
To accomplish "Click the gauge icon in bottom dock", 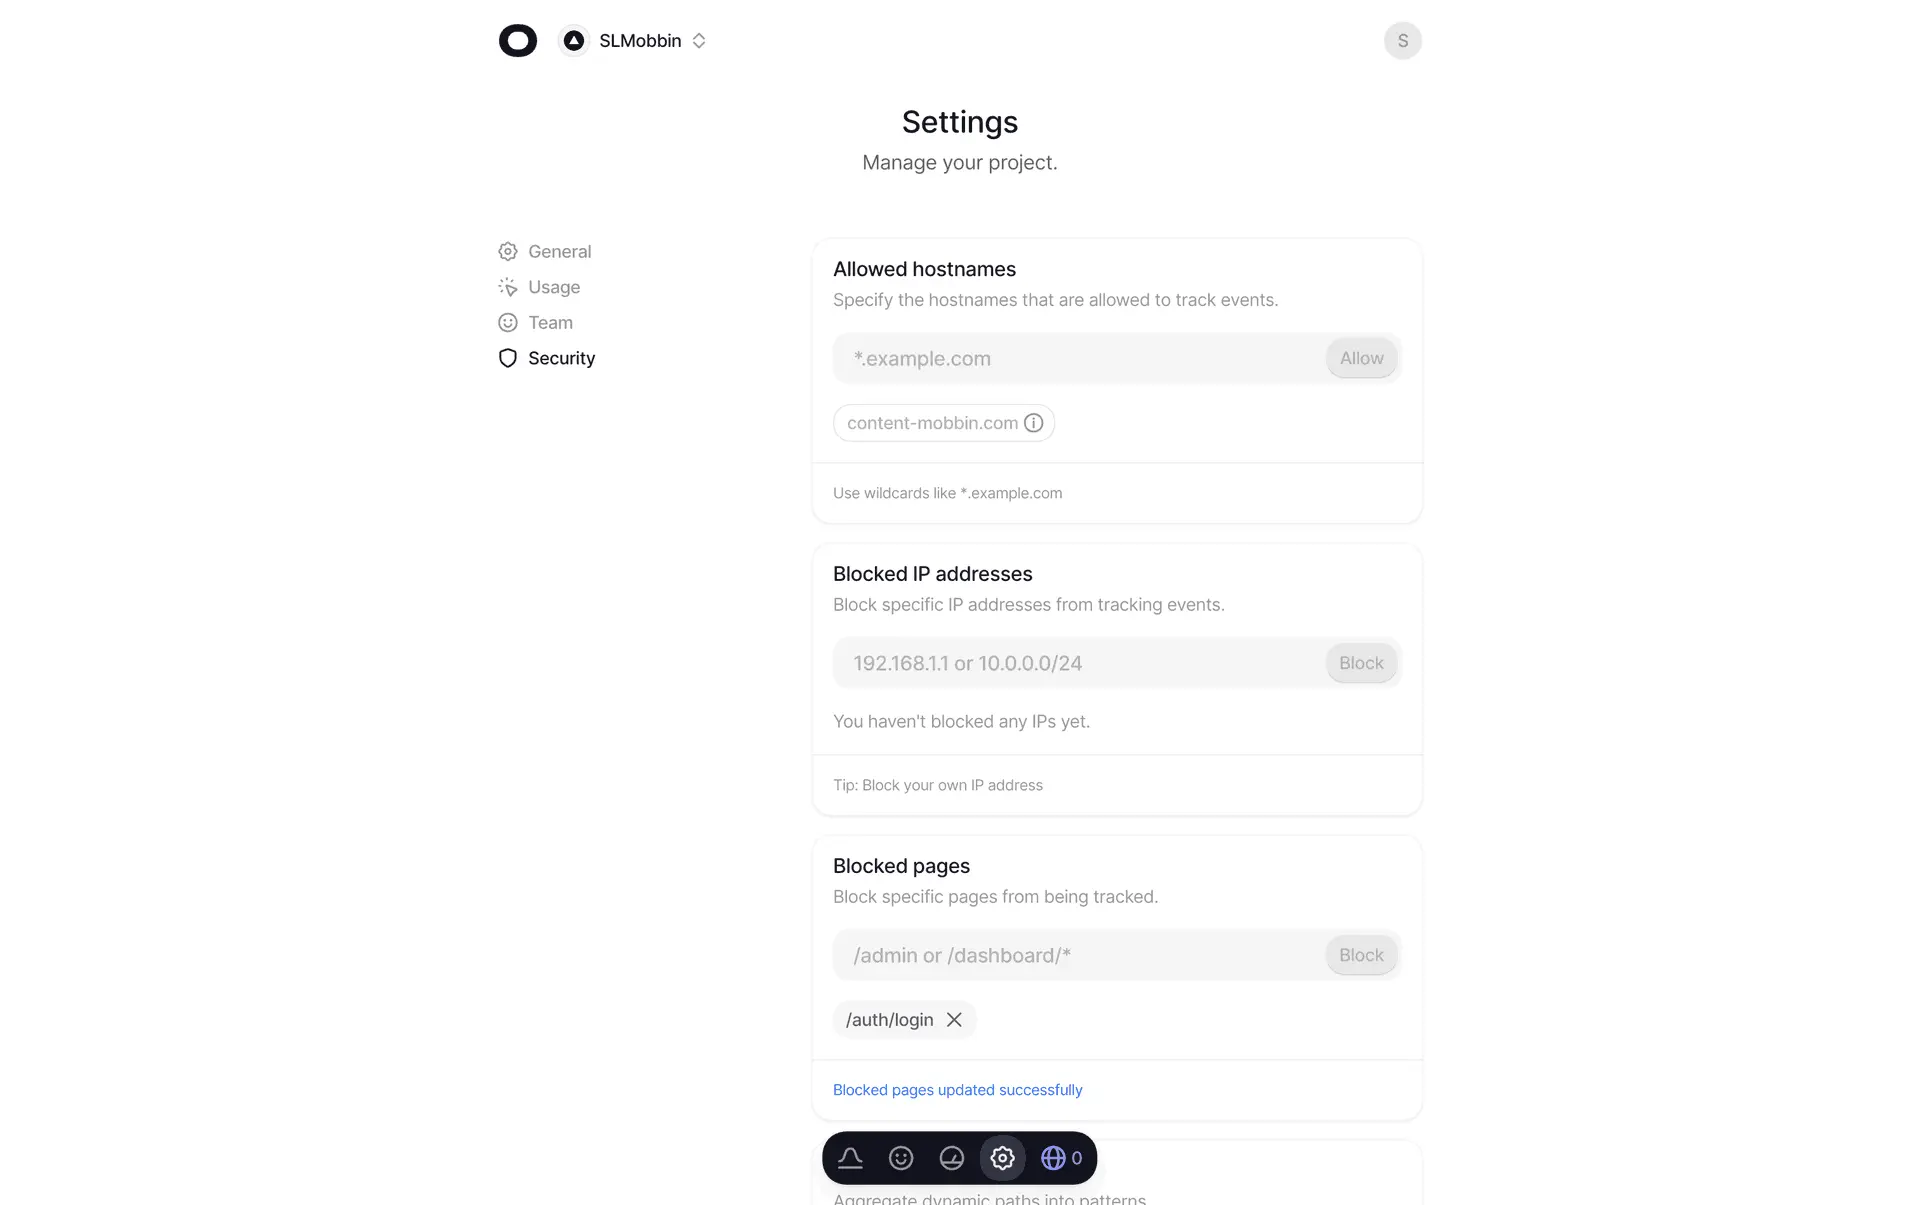I will 952,1158.
